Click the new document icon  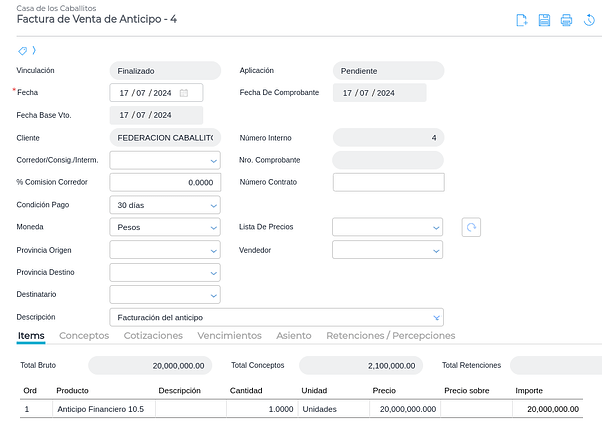pos(521,20)
